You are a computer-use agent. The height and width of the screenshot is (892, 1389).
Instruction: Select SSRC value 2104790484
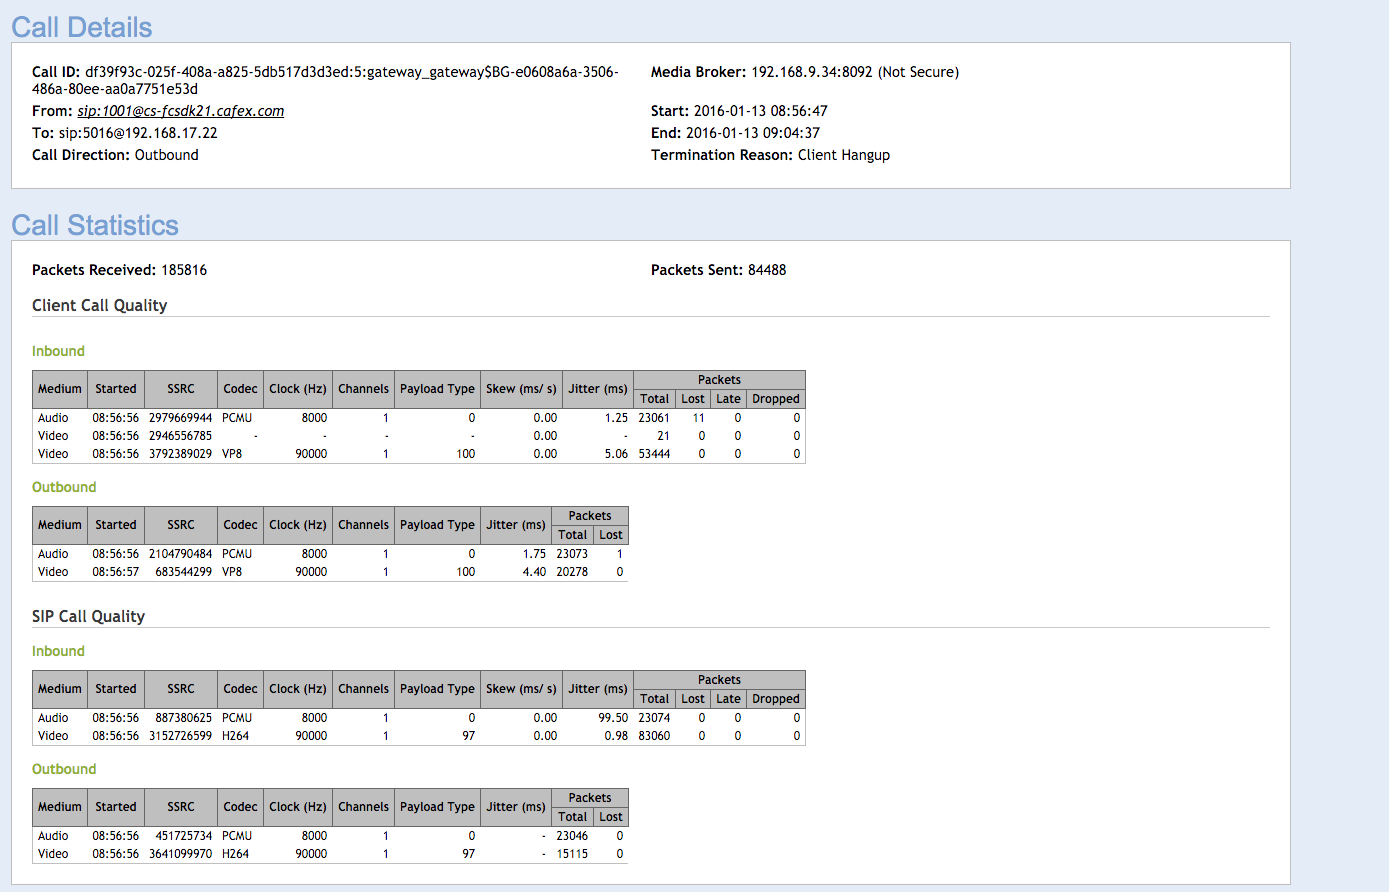click(181, 554)
